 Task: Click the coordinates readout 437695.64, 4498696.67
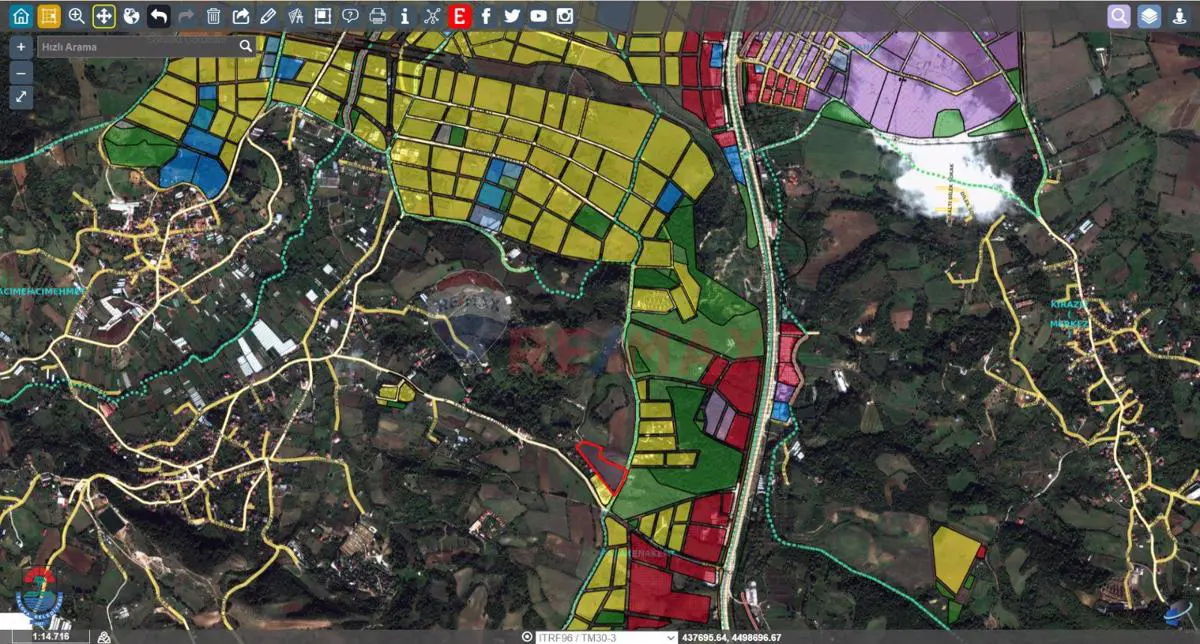point(731,637)
